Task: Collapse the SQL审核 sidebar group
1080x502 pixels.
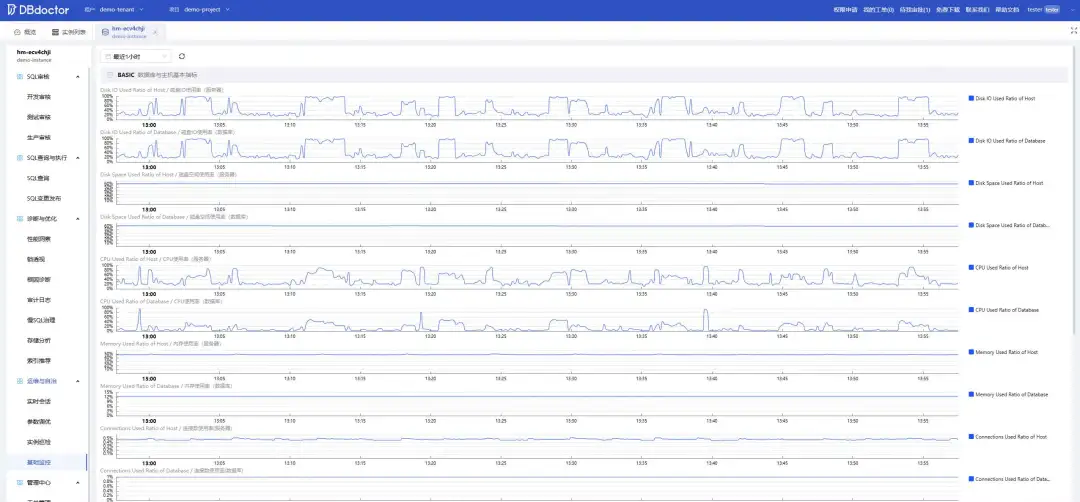Action: (x=78, y=76)
